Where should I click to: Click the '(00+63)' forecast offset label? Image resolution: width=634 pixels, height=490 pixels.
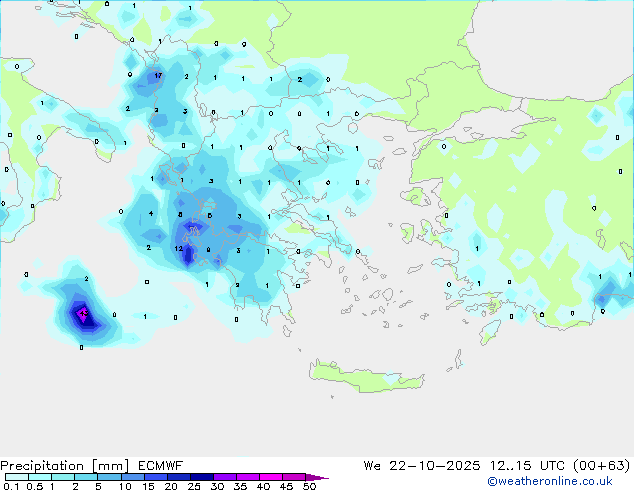click(602, 466)
